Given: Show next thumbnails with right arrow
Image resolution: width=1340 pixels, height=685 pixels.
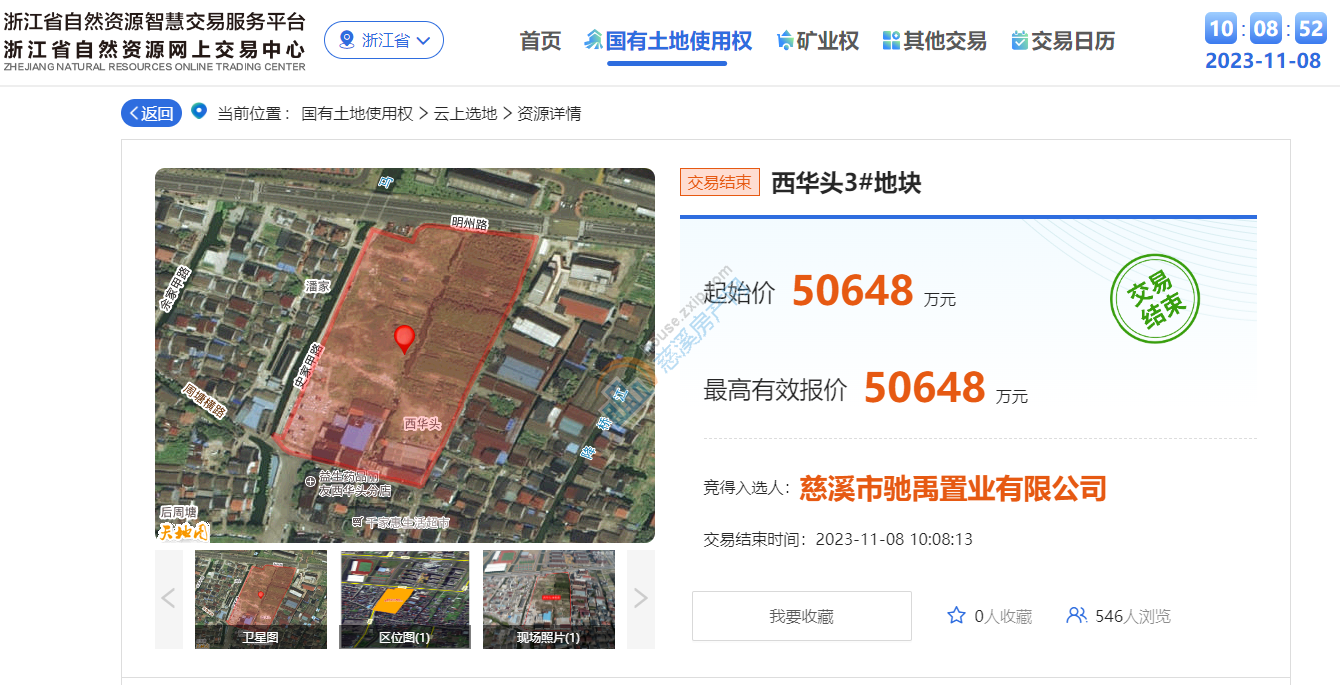Looking at the screenshot, I should [x=640, y=598].
